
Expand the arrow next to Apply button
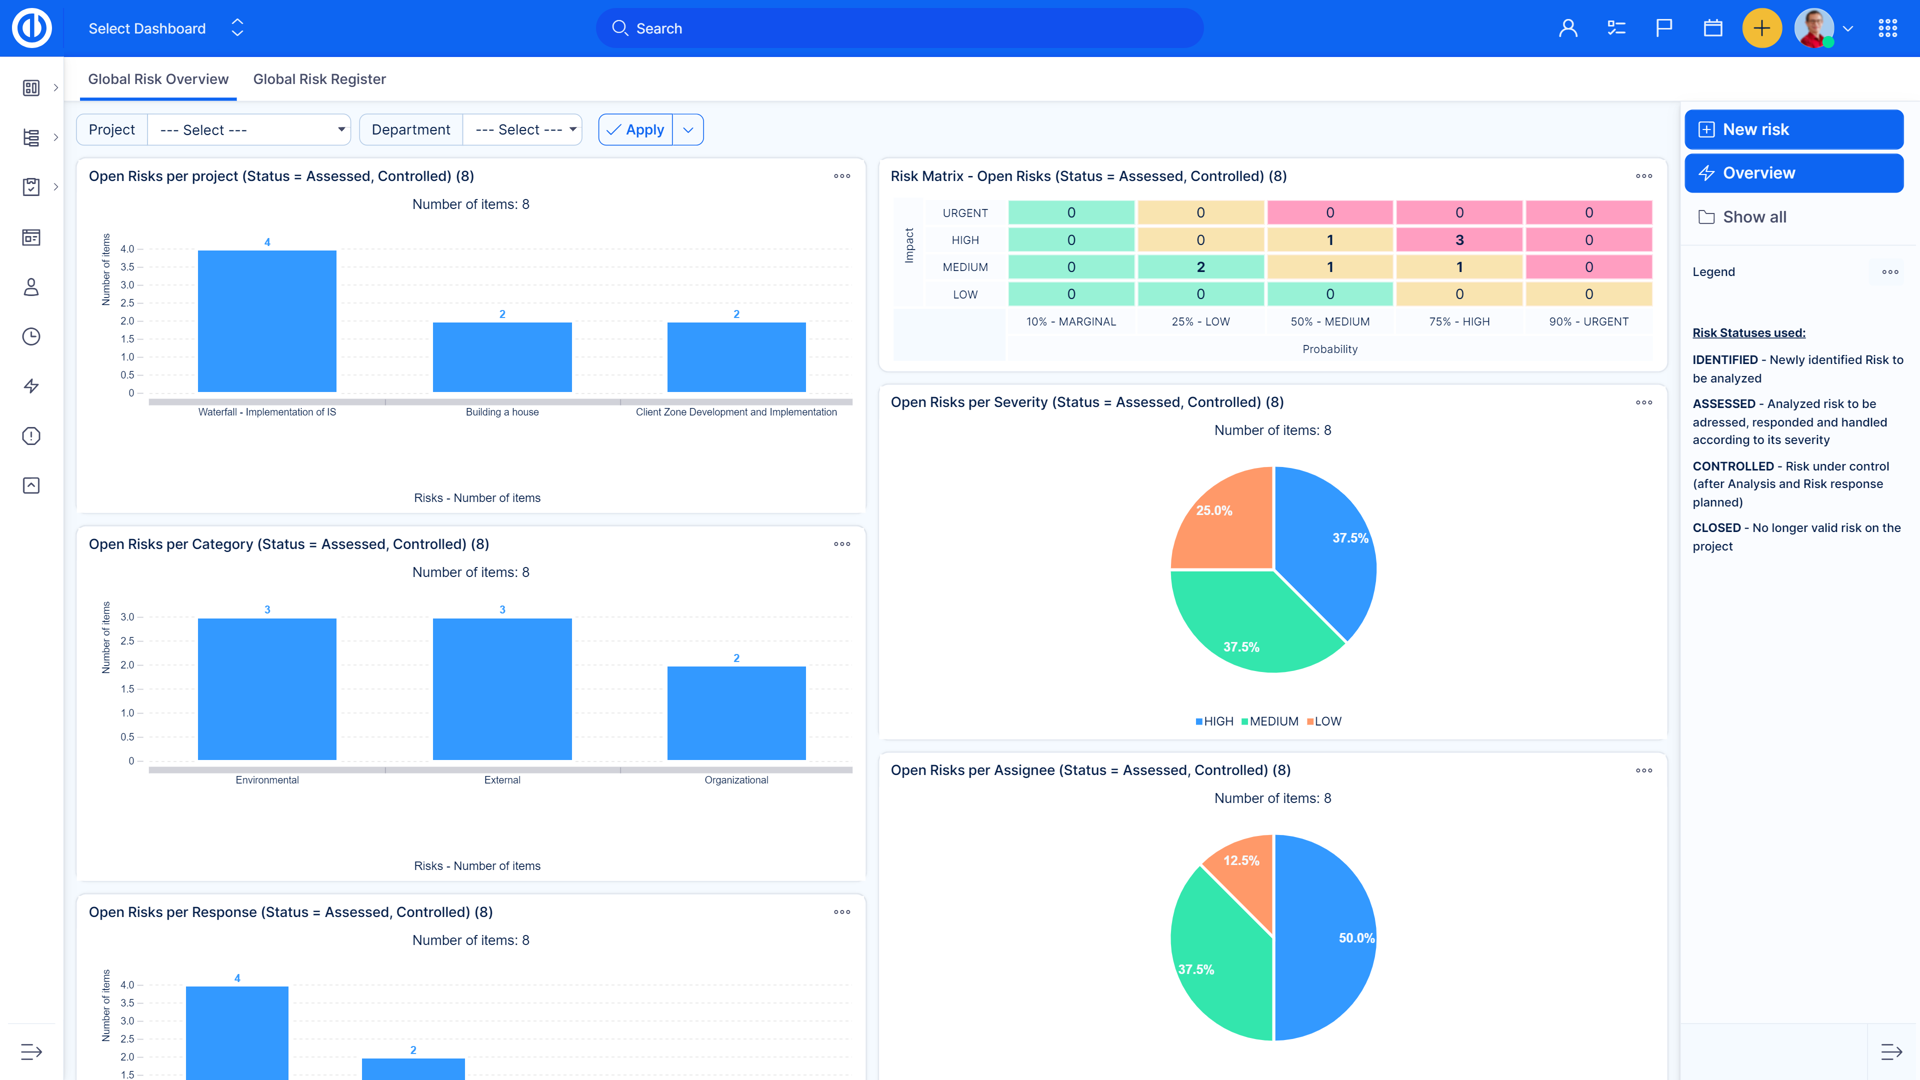click(x=687, y=129)
